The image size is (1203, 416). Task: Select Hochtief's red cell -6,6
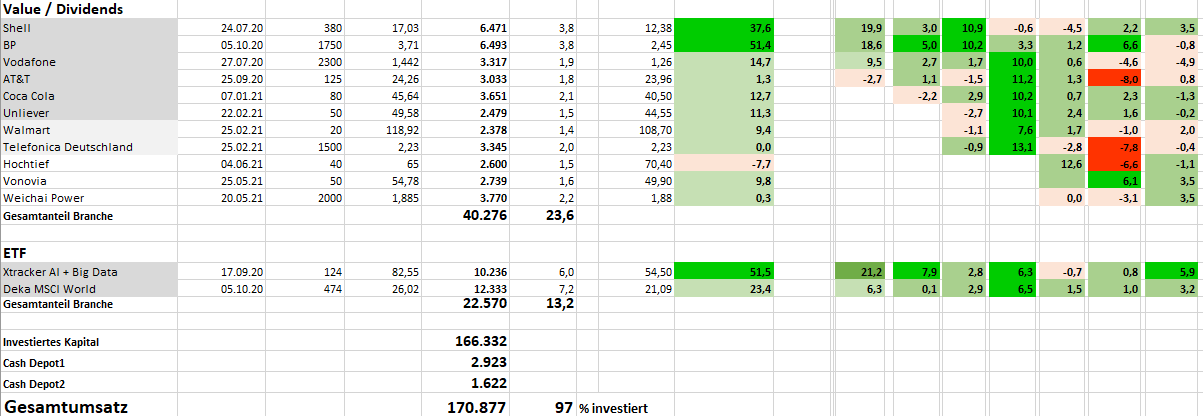(1113, 164)
